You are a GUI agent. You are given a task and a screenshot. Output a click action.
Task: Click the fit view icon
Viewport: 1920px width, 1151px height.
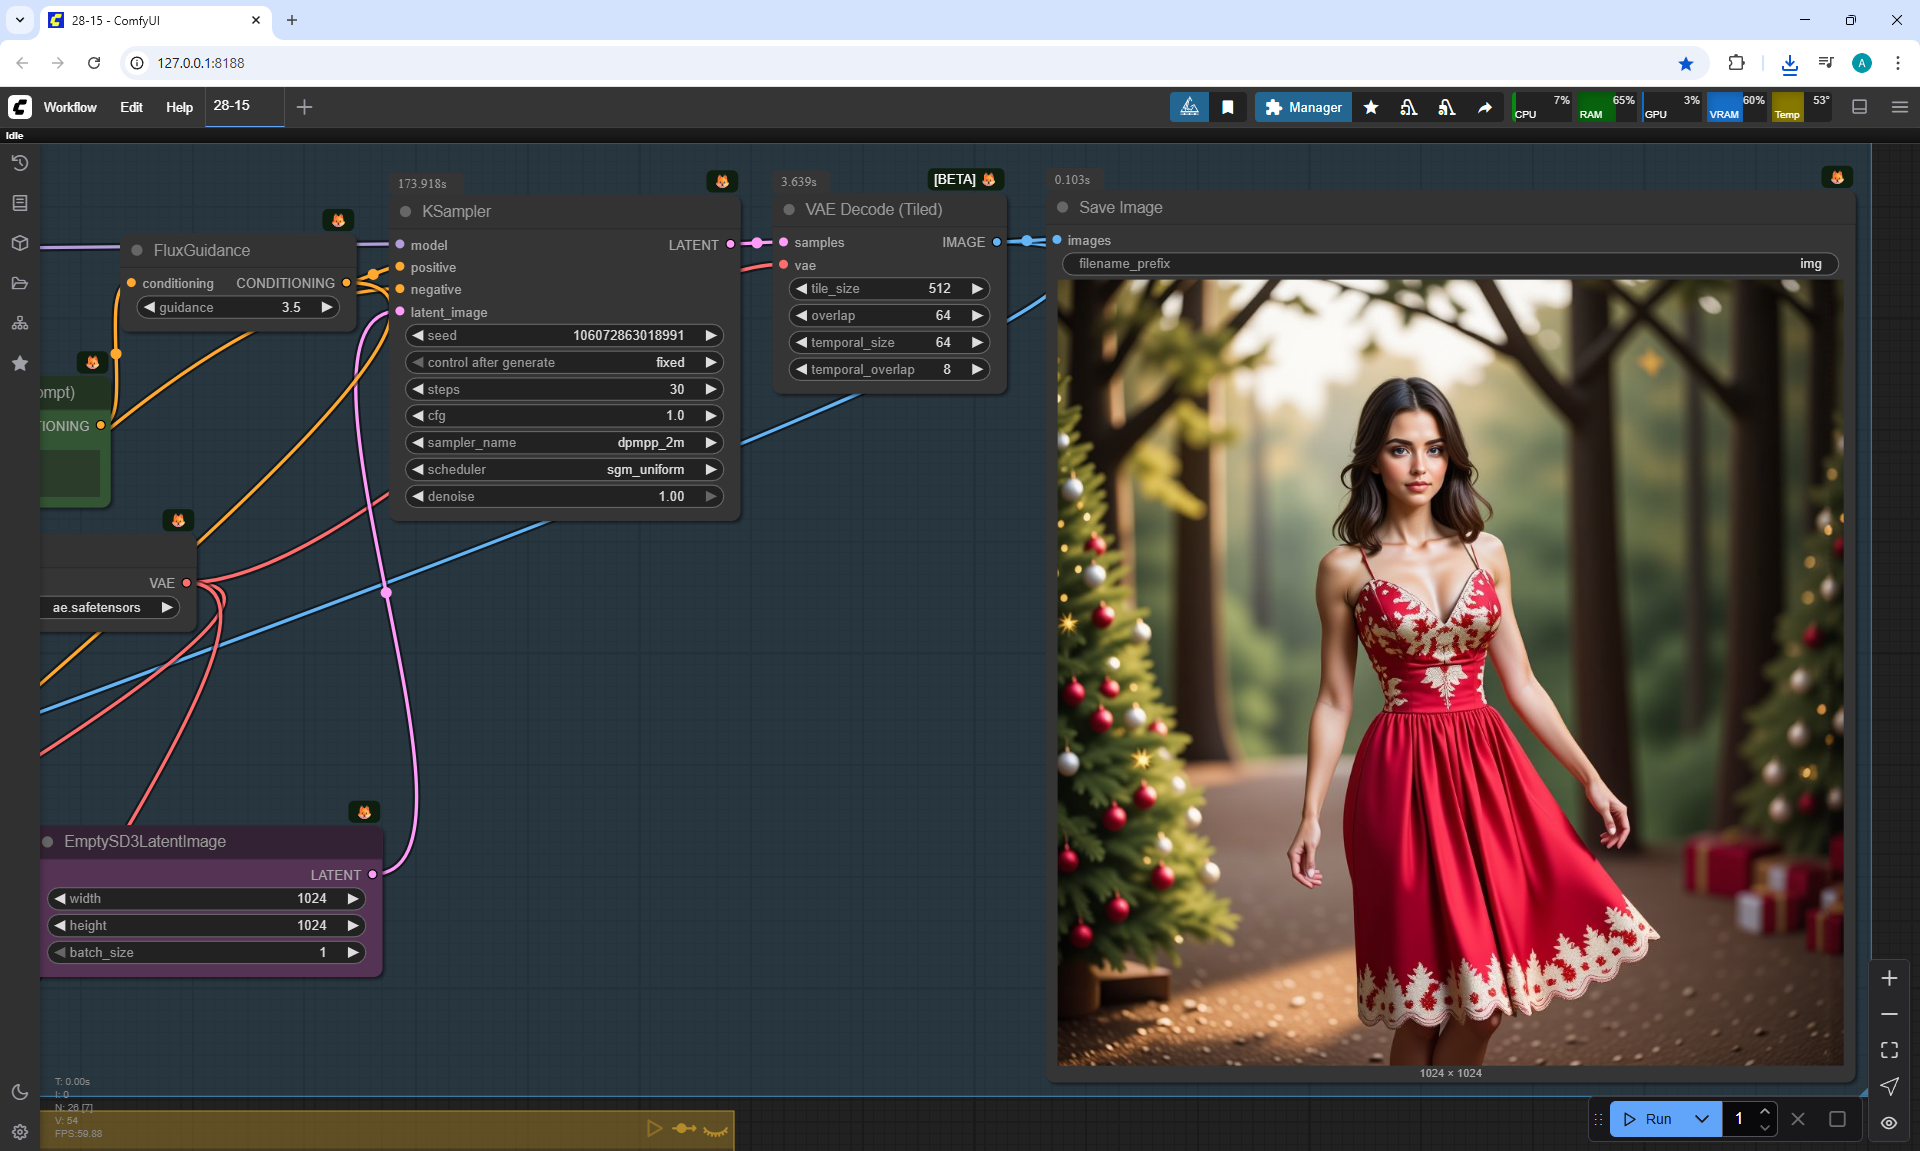pos(1889,1050)
